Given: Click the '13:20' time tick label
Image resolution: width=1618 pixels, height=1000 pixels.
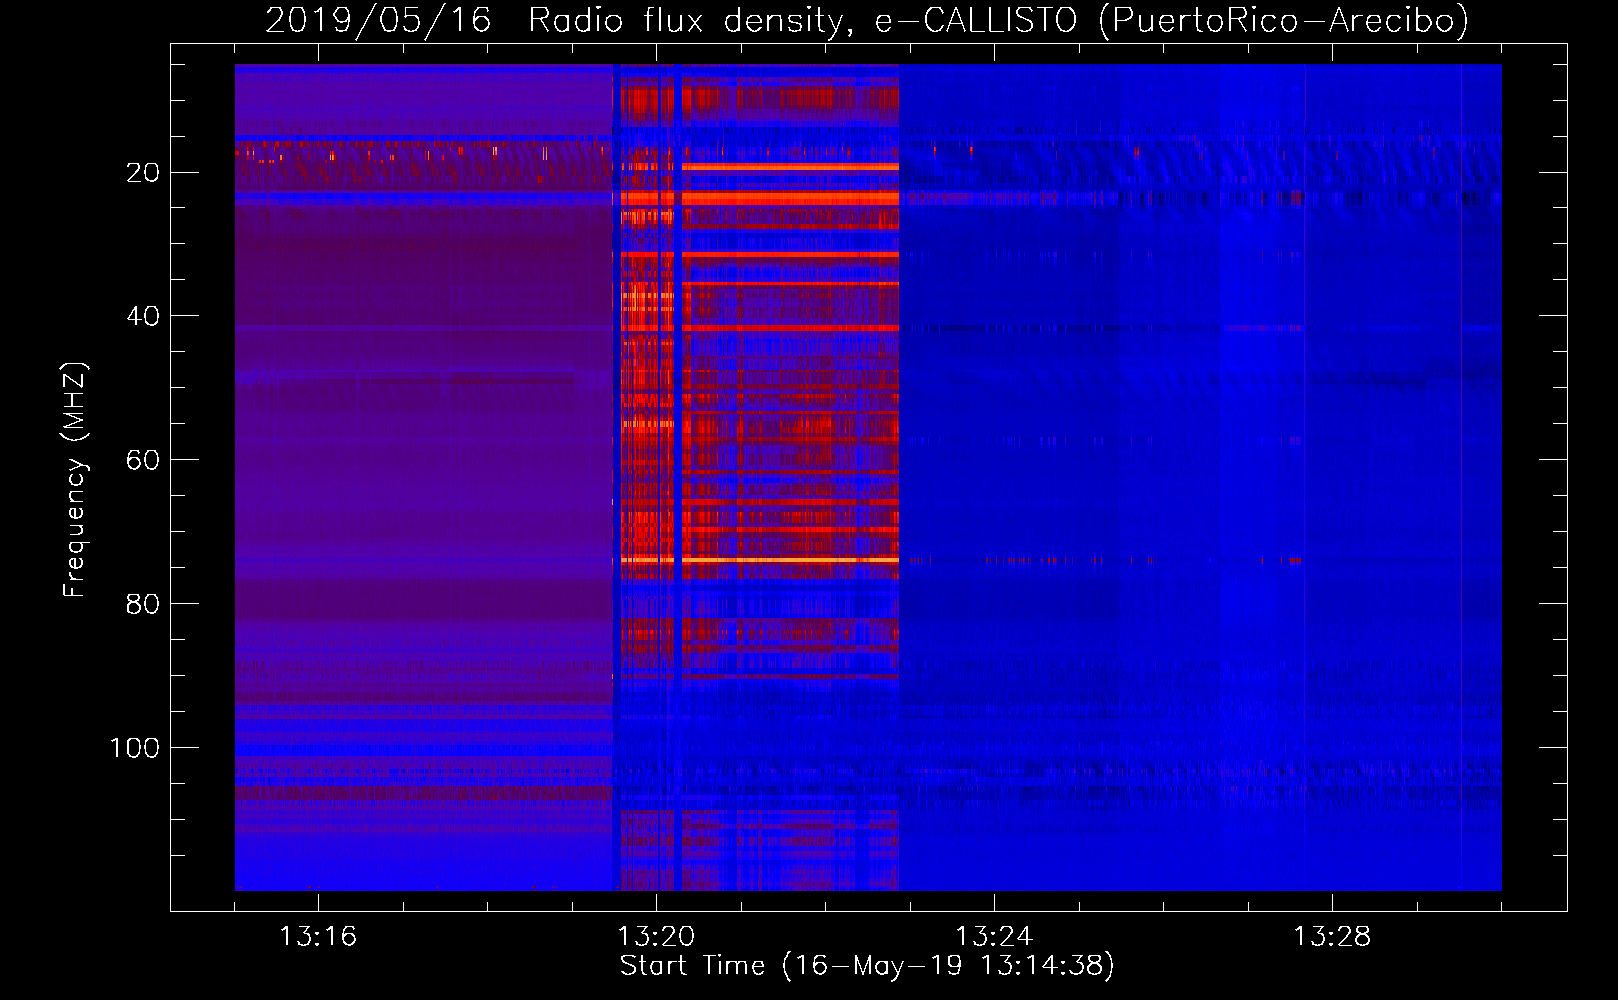Looking at the screenshot, I should tap(656, 937).
